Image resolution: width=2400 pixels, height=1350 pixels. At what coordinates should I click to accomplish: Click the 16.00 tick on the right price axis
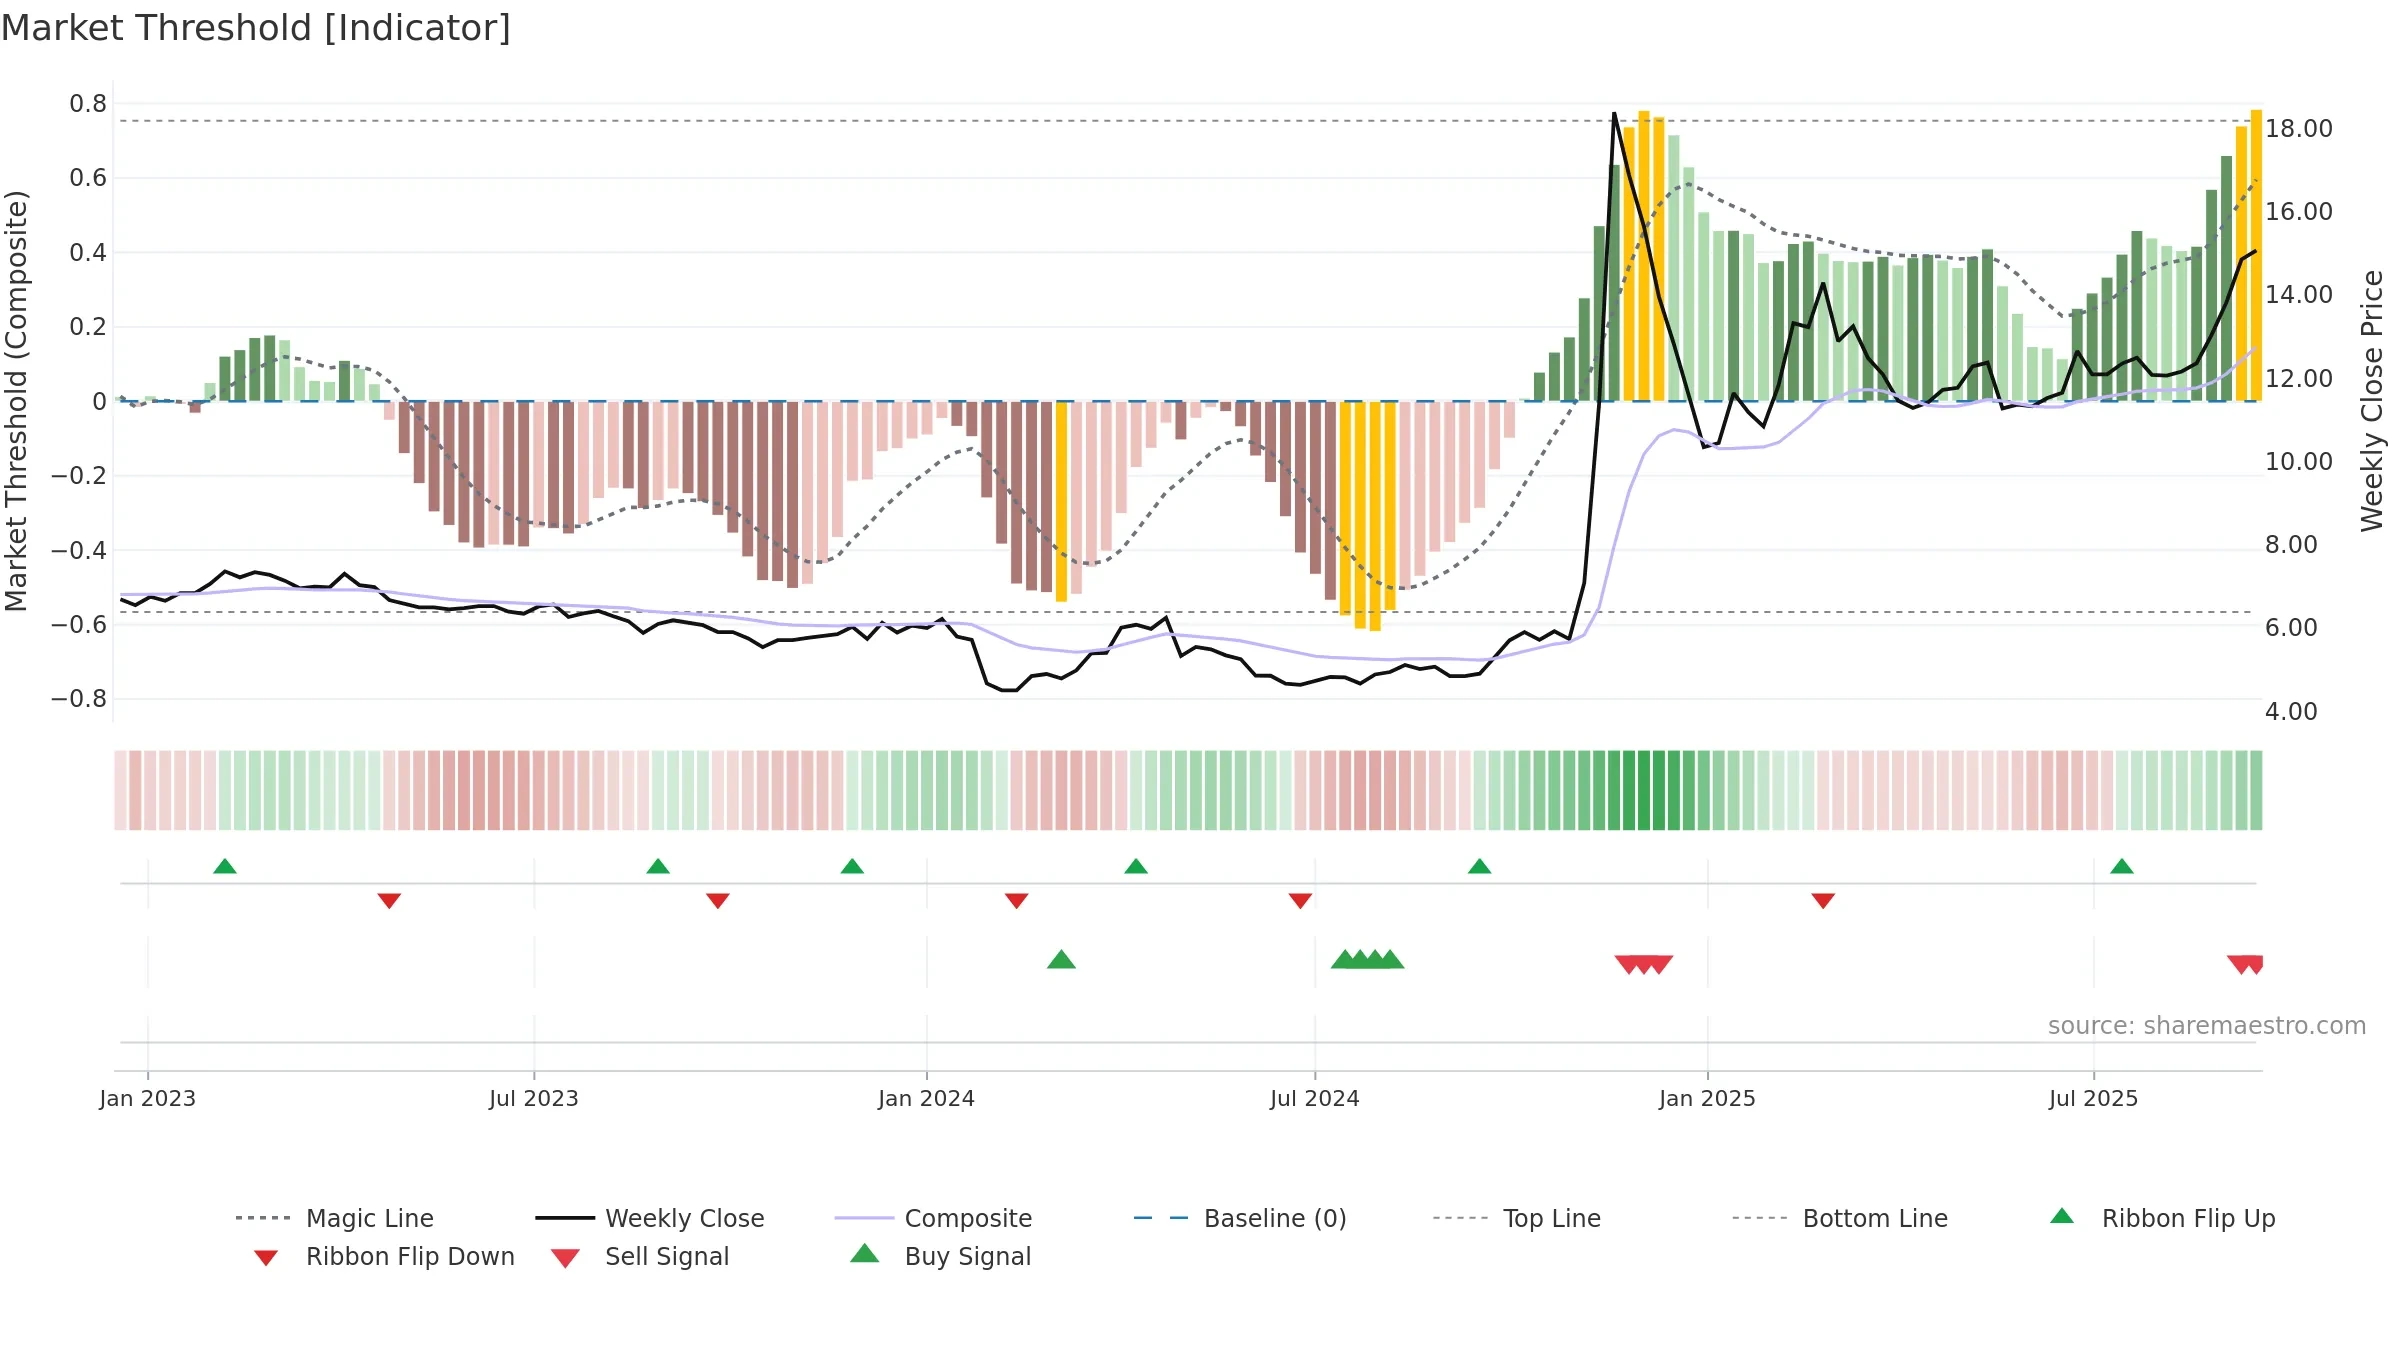(2299, 212)
